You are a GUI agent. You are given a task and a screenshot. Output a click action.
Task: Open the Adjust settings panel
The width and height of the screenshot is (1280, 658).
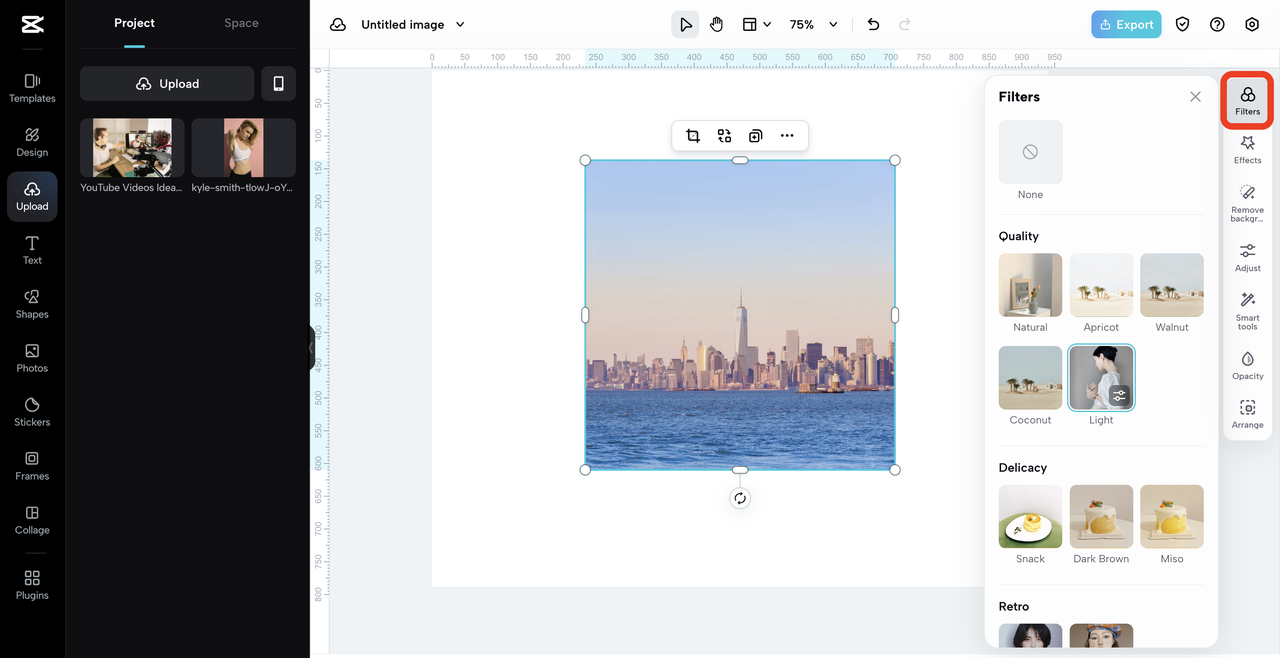pyautogui.click(x=1247, y=257)
